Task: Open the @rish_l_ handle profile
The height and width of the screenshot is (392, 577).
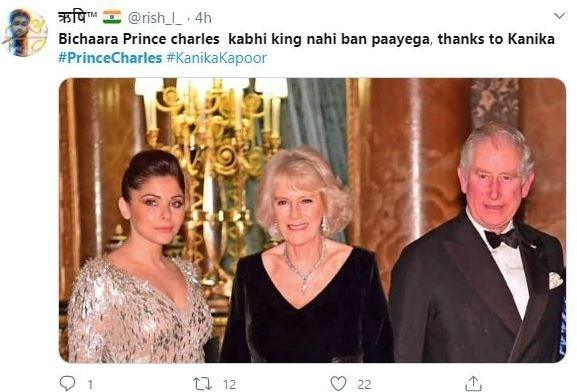Action: pos(155,18)
